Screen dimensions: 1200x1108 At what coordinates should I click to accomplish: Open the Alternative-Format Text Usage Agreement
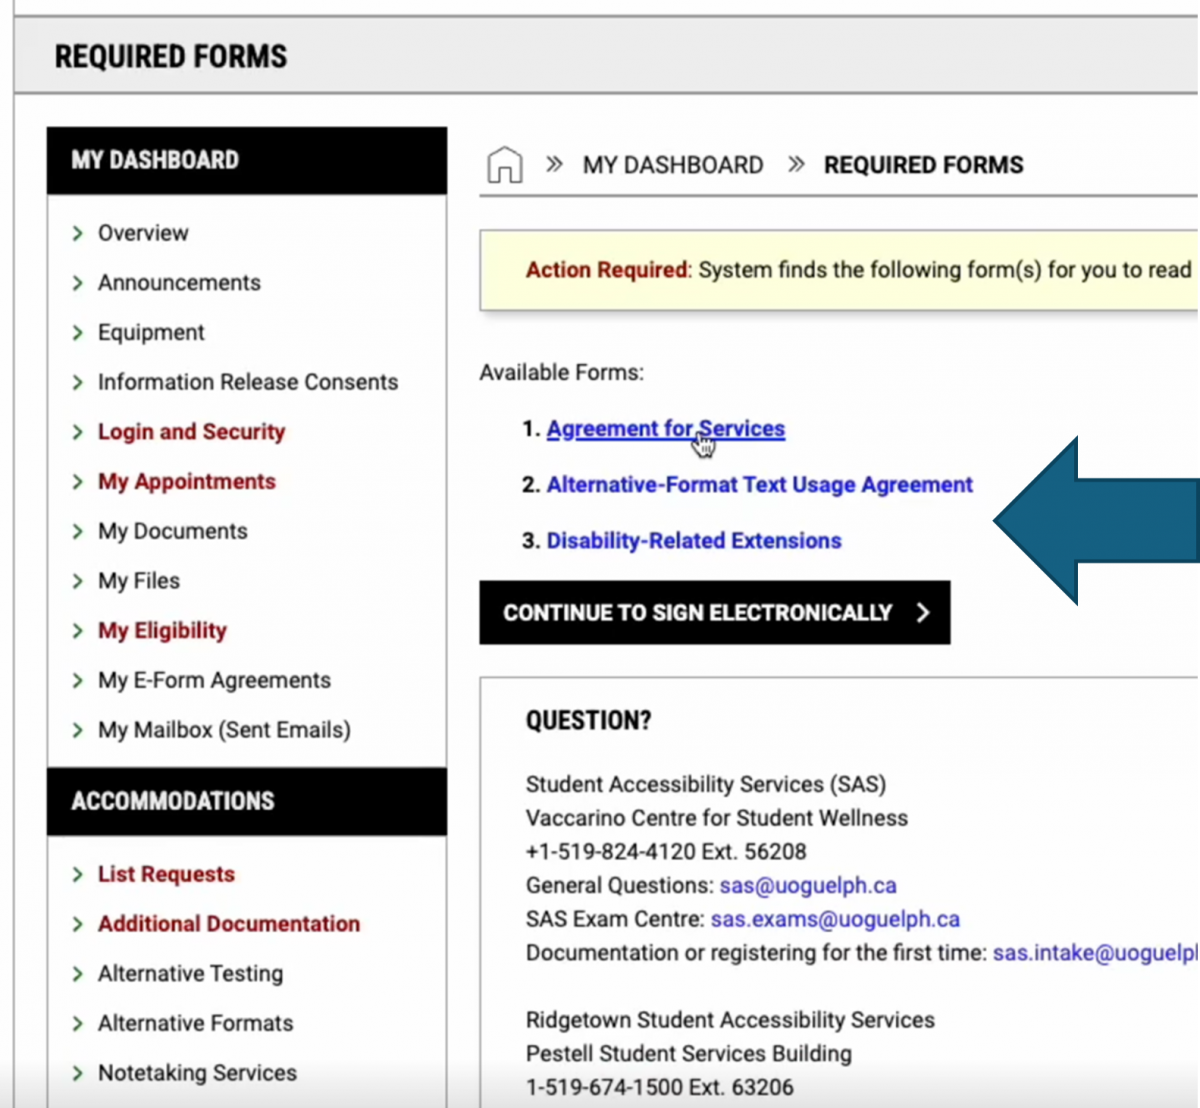point(759,485)
